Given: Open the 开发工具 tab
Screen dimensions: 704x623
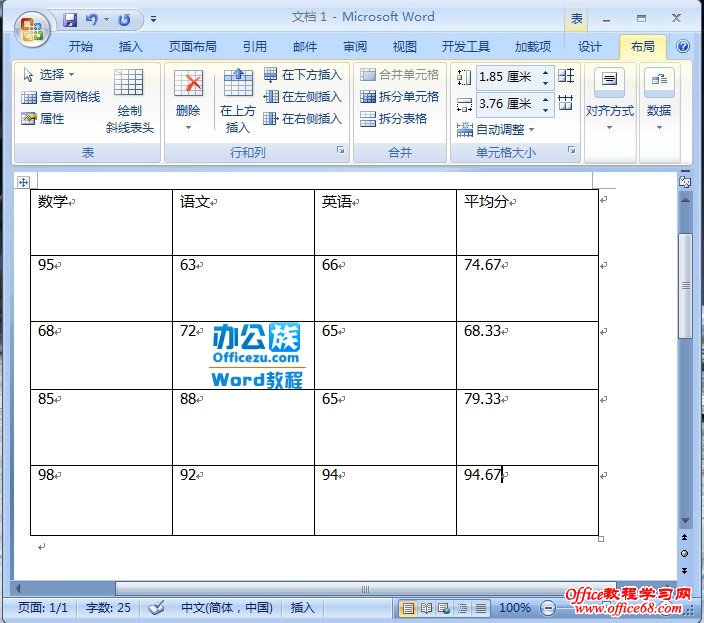Looking at the screenshot, I should 466,47.
